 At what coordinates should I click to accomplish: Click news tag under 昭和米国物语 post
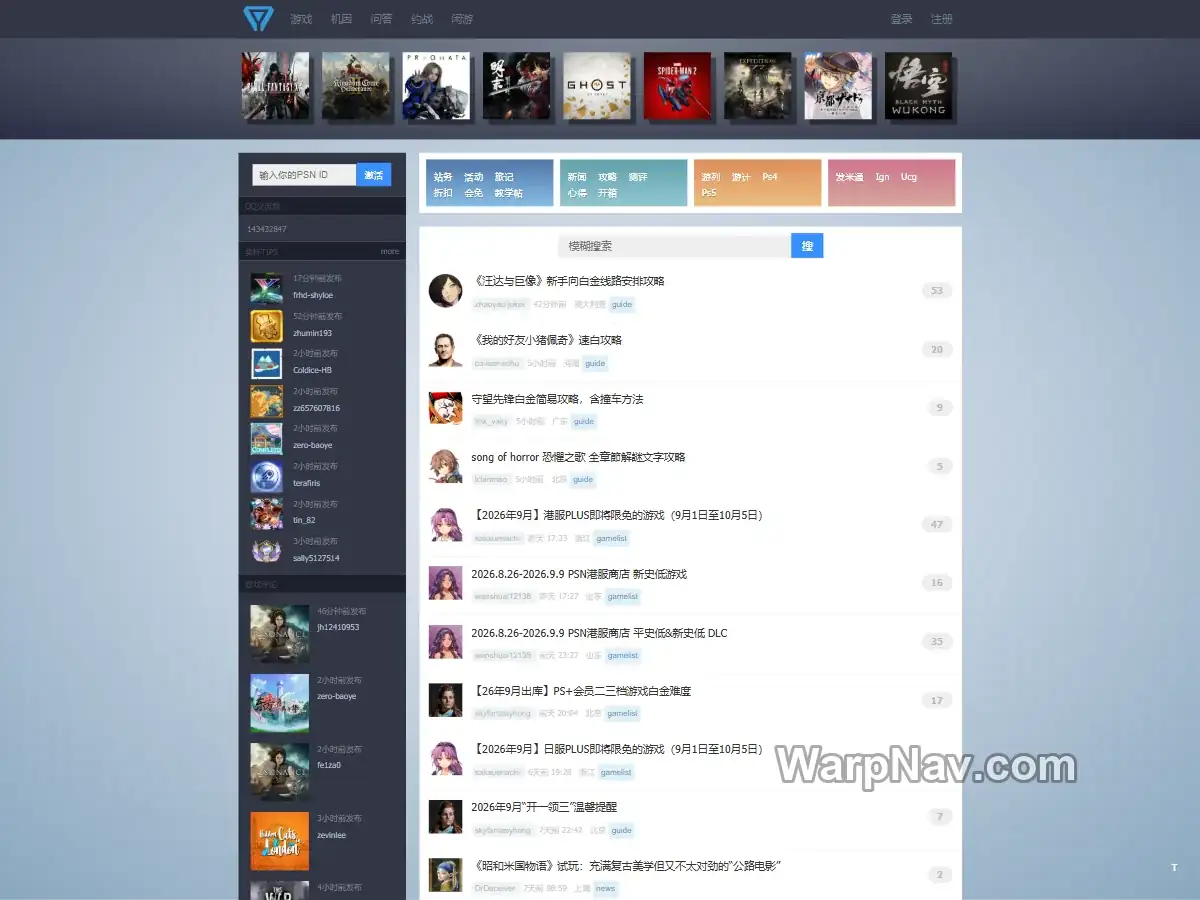pyautogui.click(x=606, y=888)
